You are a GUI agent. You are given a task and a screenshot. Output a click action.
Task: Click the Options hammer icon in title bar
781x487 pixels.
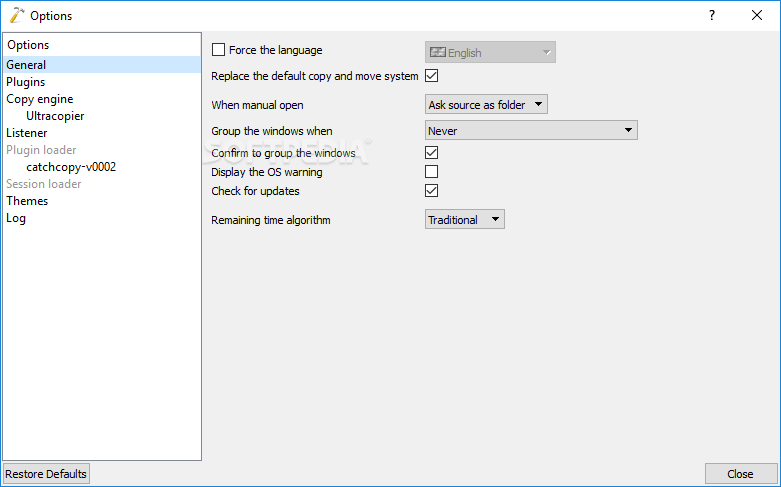point(16,15)
